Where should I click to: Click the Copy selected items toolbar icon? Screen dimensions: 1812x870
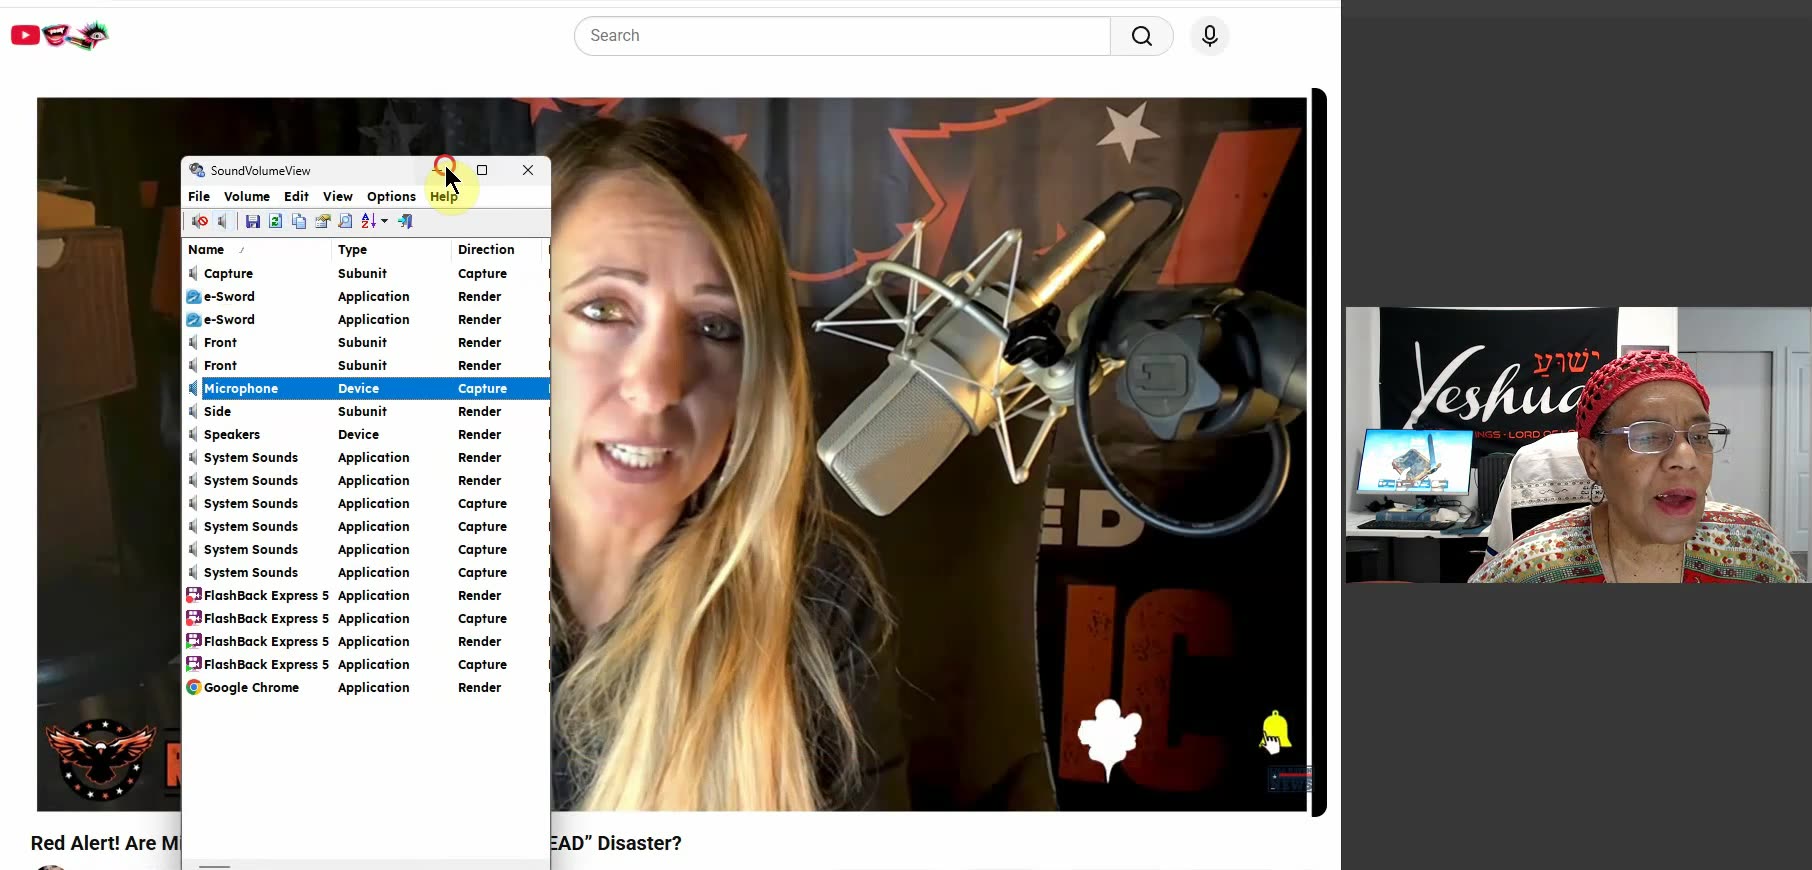click(x=299, y=221)
